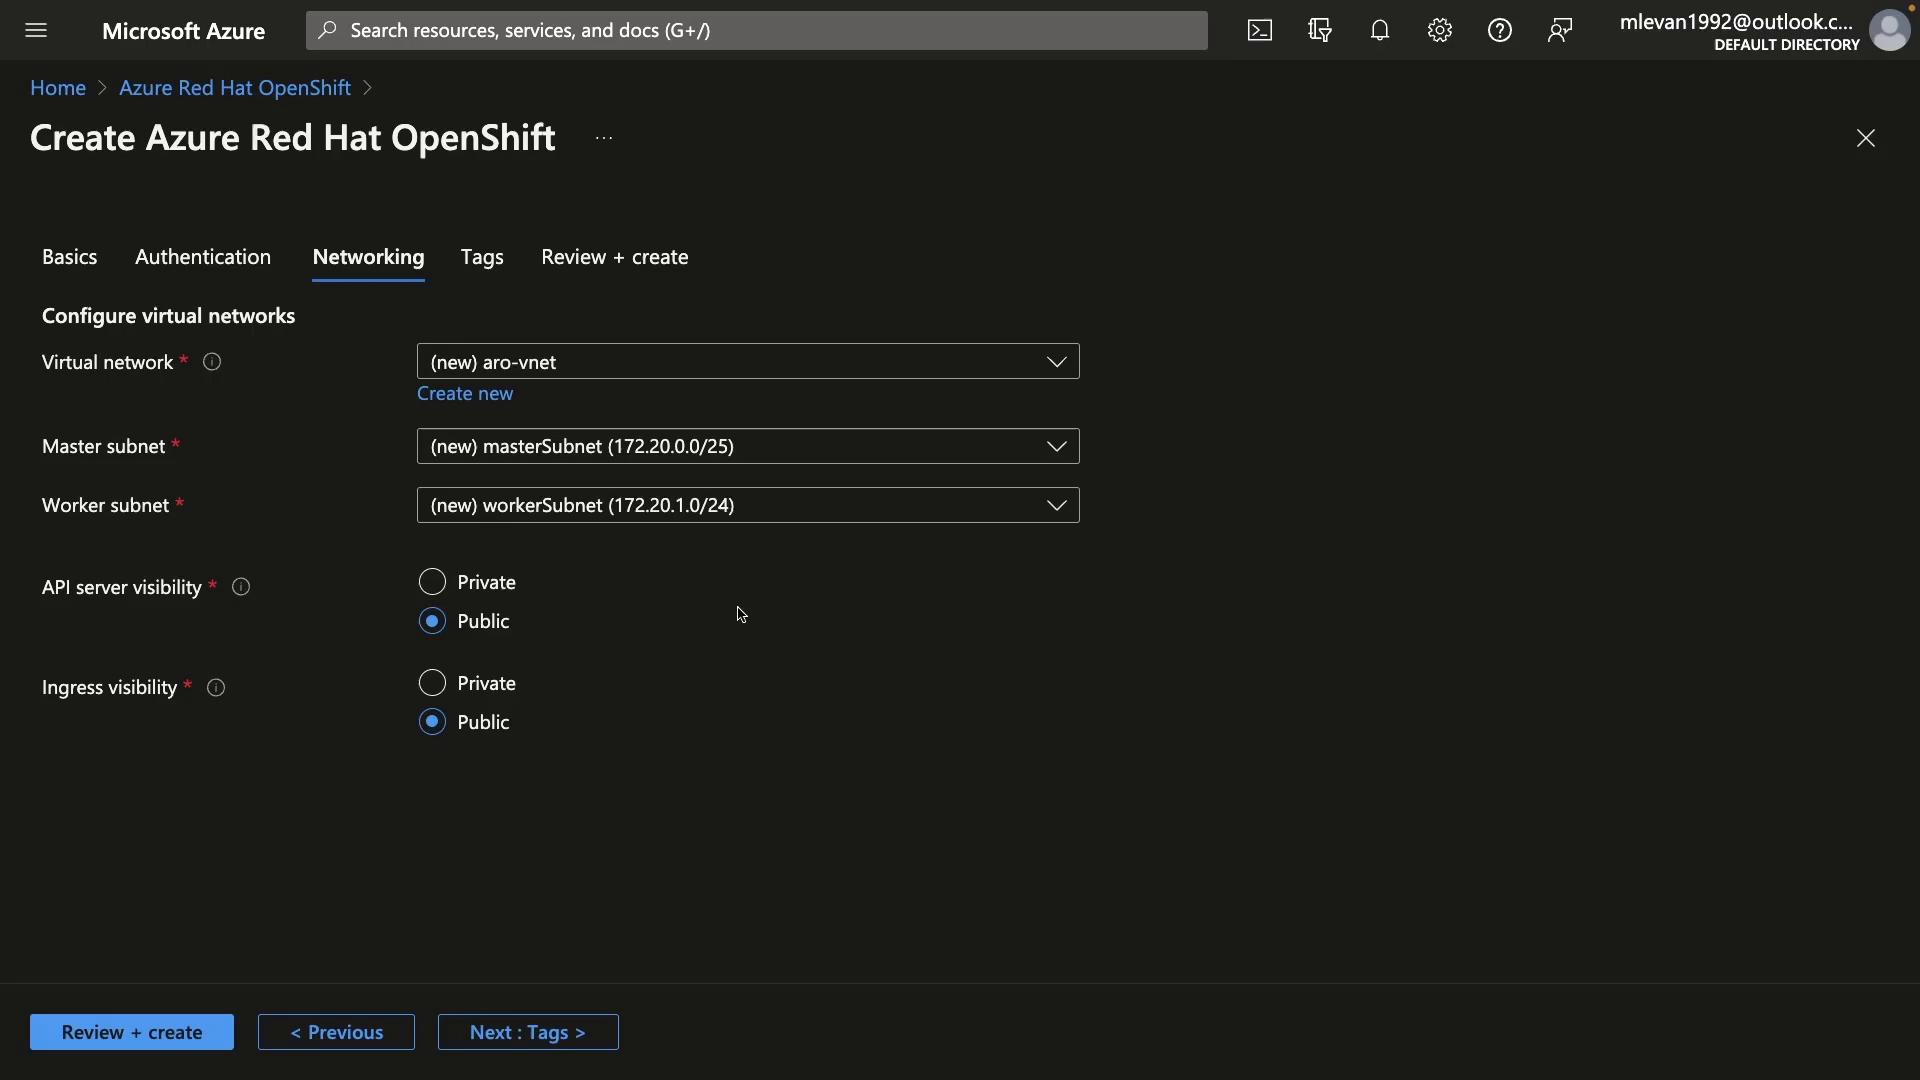
Task: Open Directories and subscriptions filter icon
Action: 1320,30
